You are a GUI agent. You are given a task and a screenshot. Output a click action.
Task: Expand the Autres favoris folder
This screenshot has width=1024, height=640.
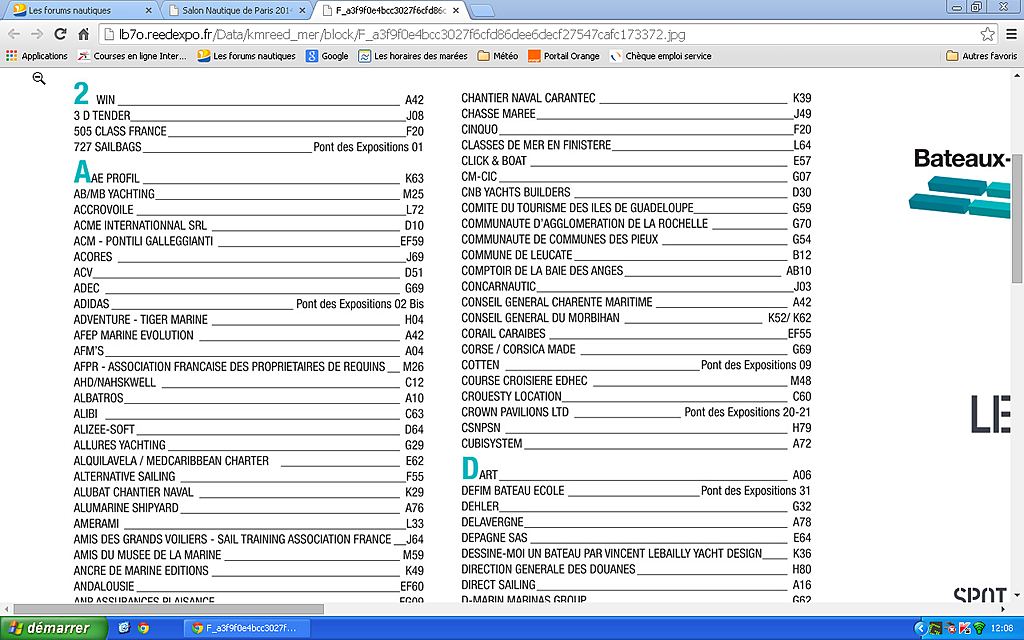982,56
